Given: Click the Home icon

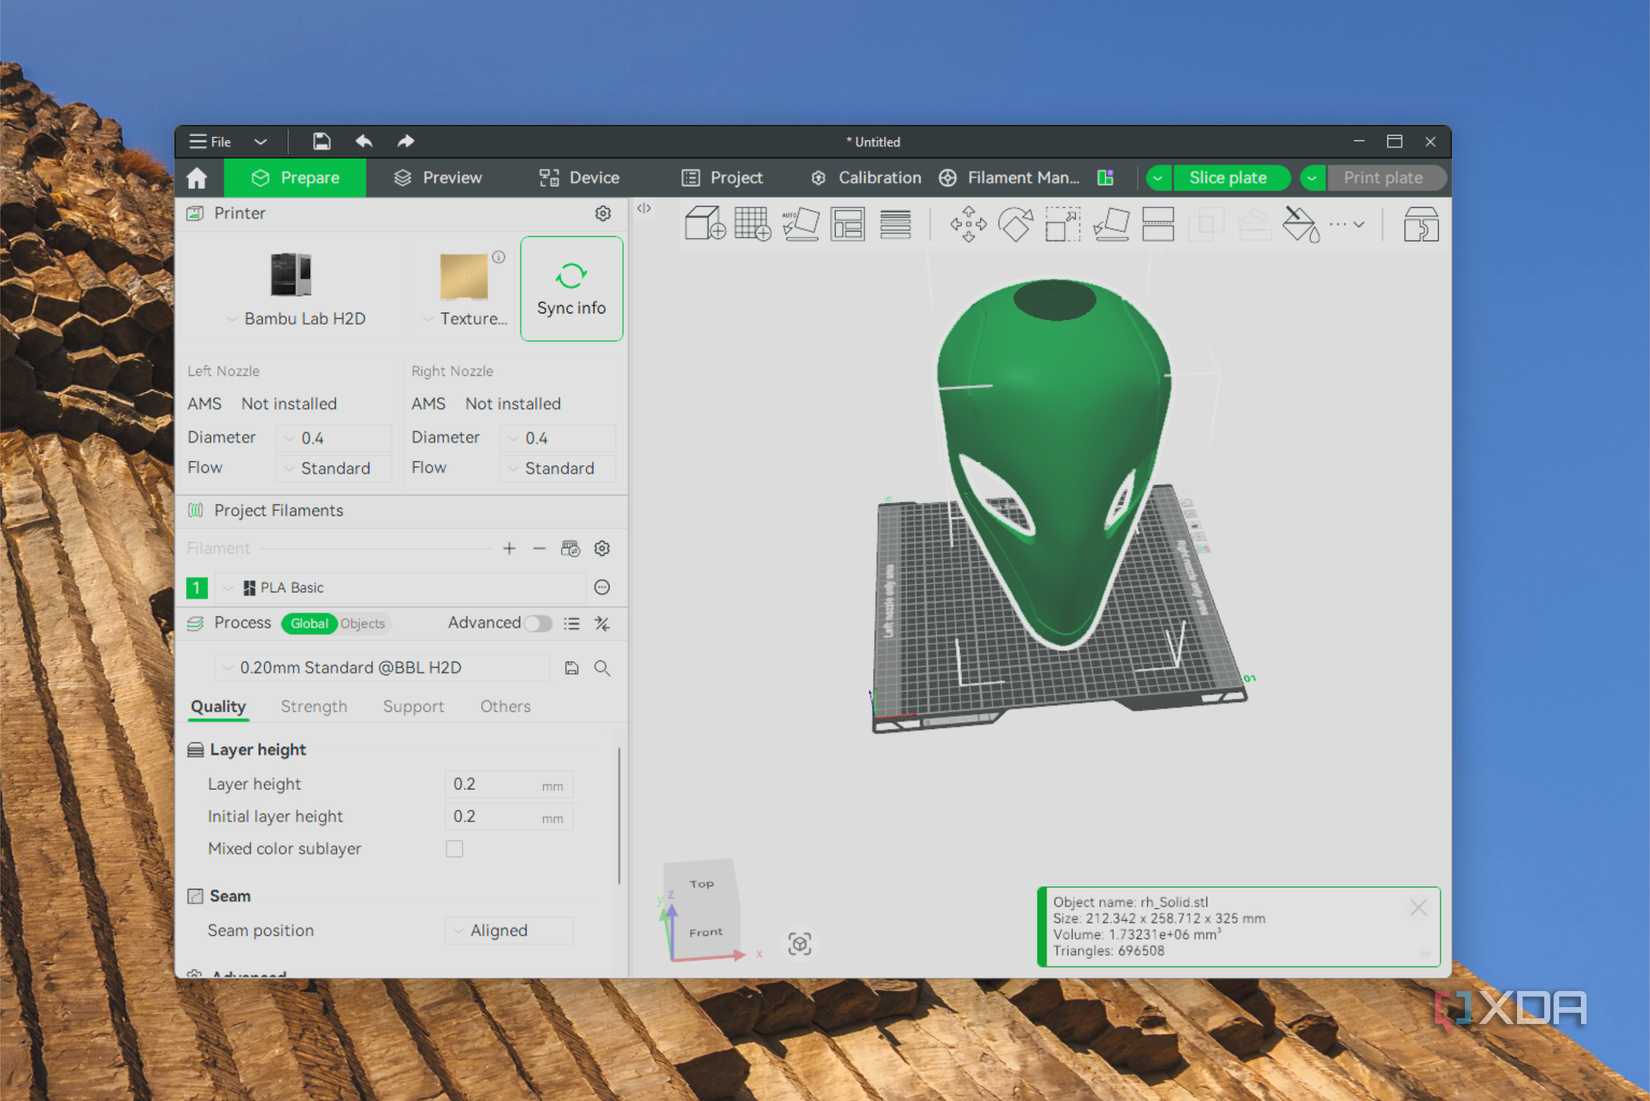Looking at the screenshot, I should point(197,178).
